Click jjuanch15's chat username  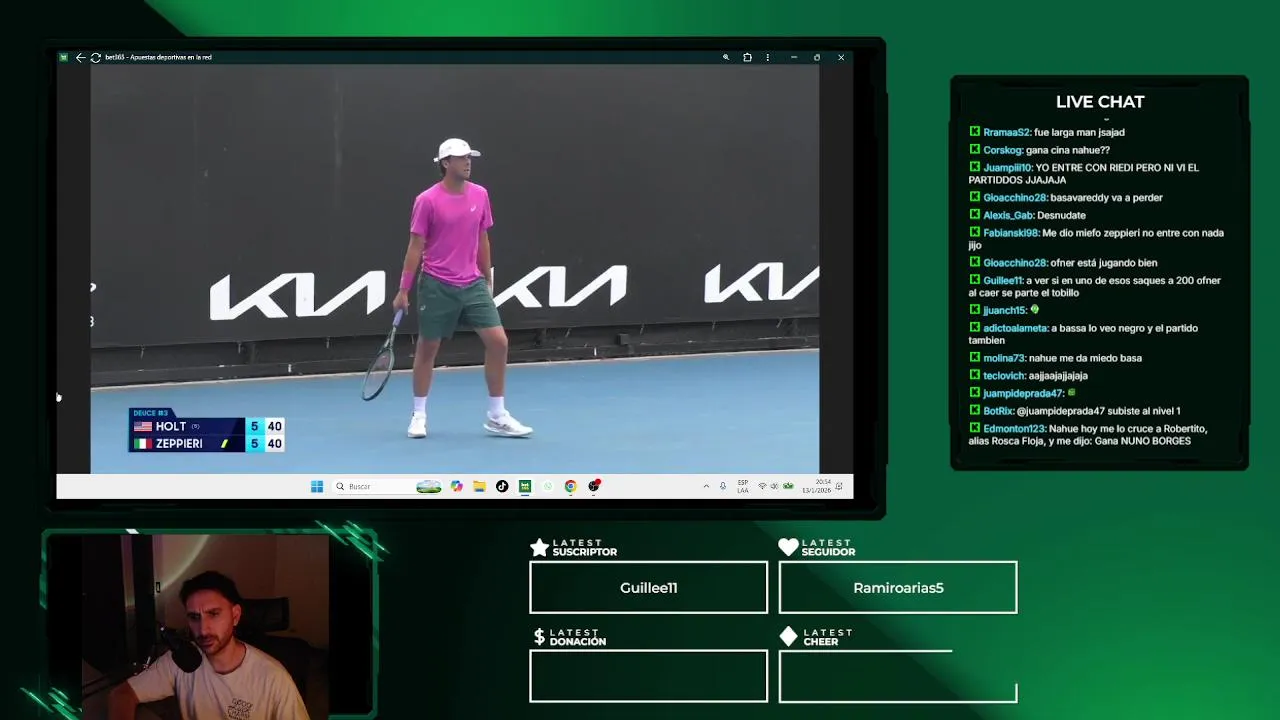coord(1005,310)
